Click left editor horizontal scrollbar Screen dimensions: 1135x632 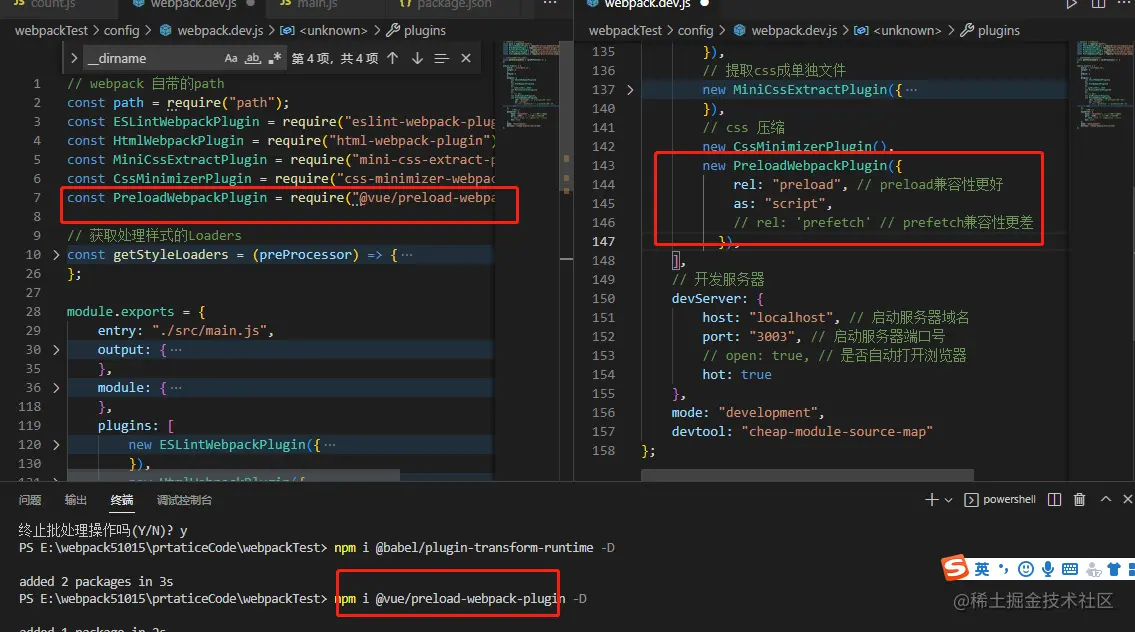pos(233,476)
